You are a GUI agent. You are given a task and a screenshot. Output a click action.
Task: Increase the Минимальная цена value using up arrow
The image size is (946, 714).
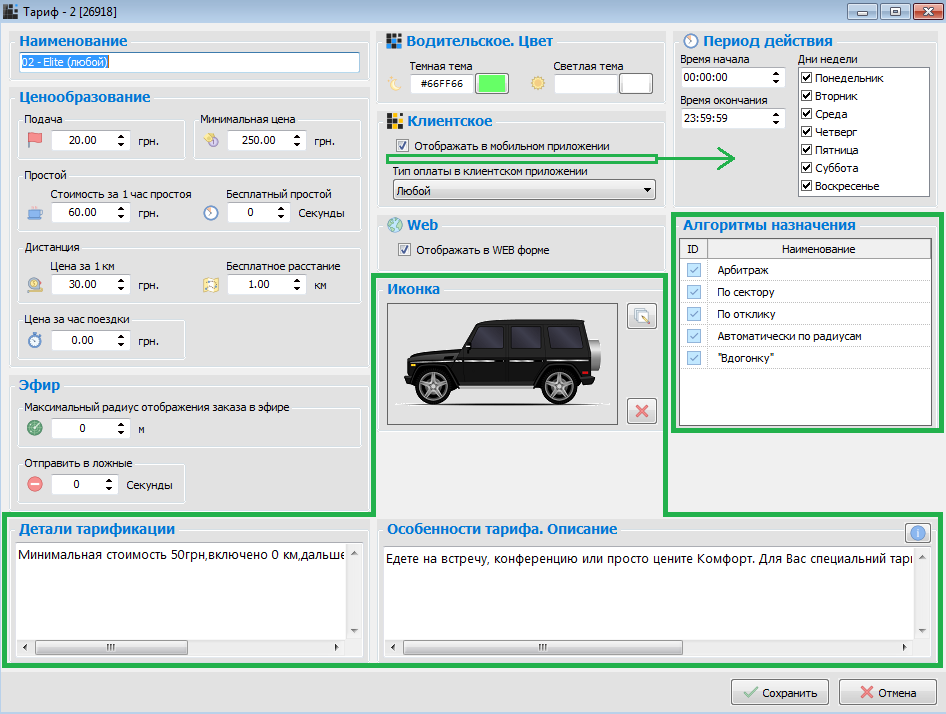[298, 136]
